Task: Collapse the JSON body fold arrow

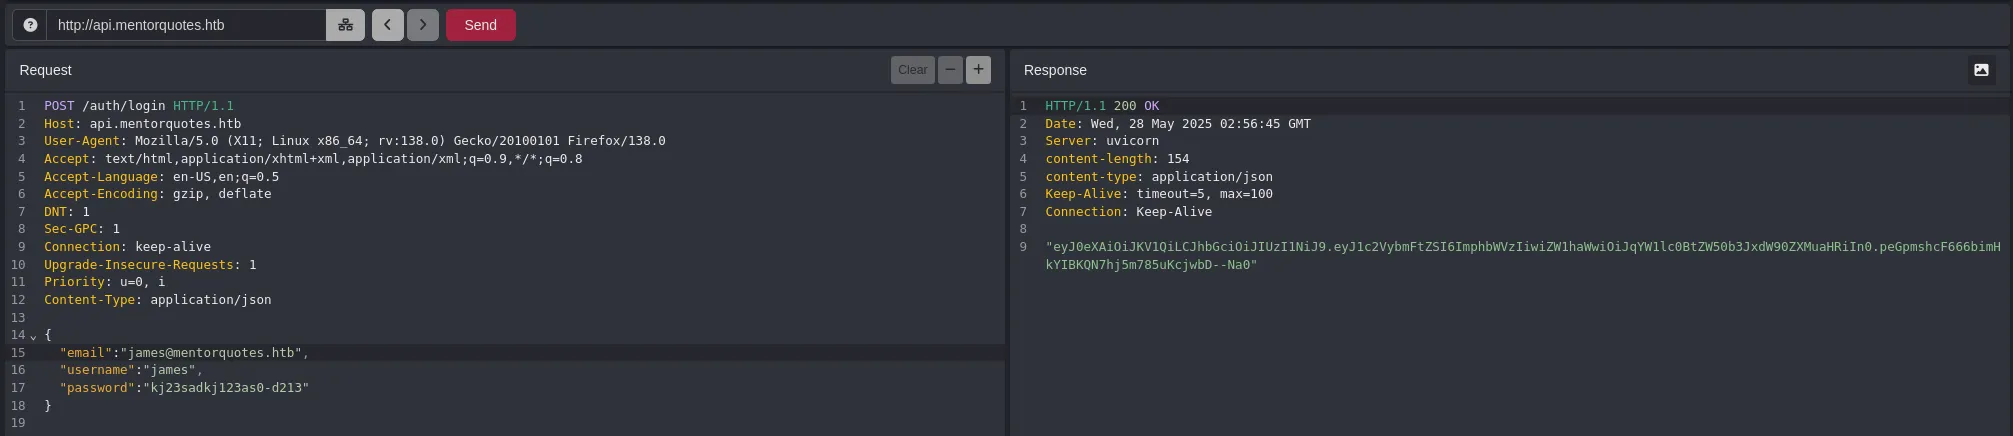Action: pos(33,337)
